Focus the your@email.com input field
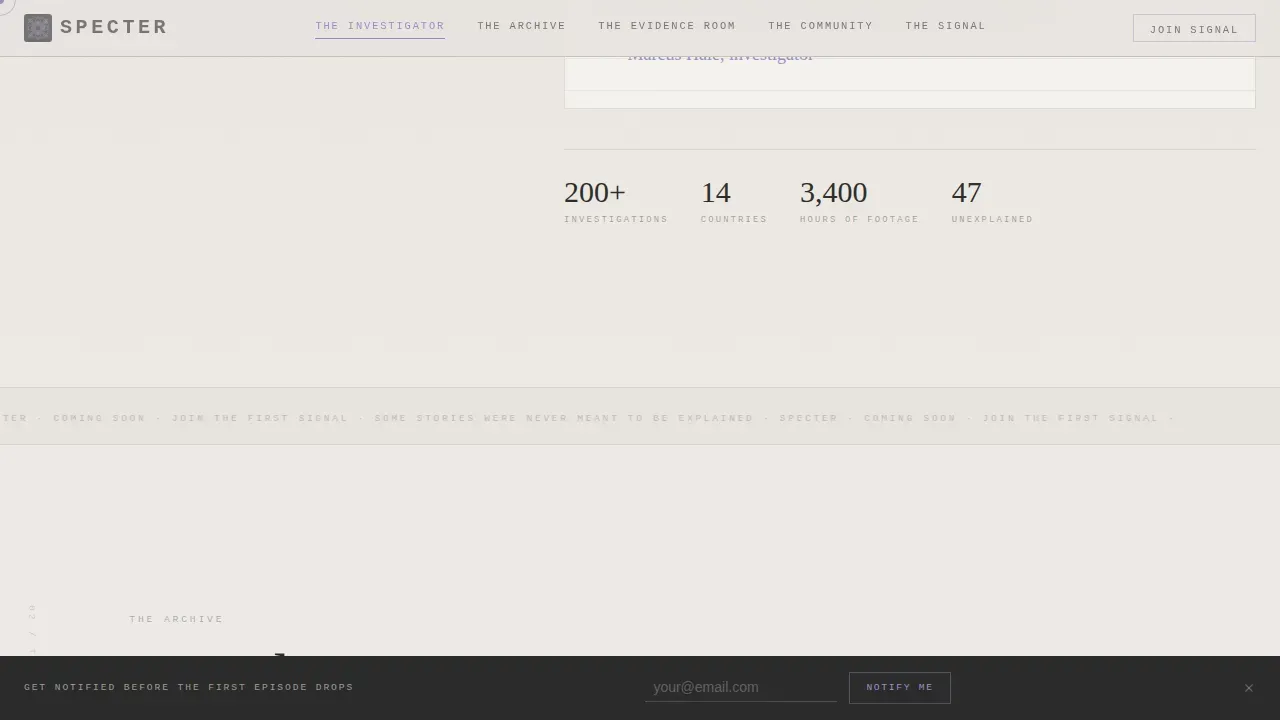 pos(741,687)
